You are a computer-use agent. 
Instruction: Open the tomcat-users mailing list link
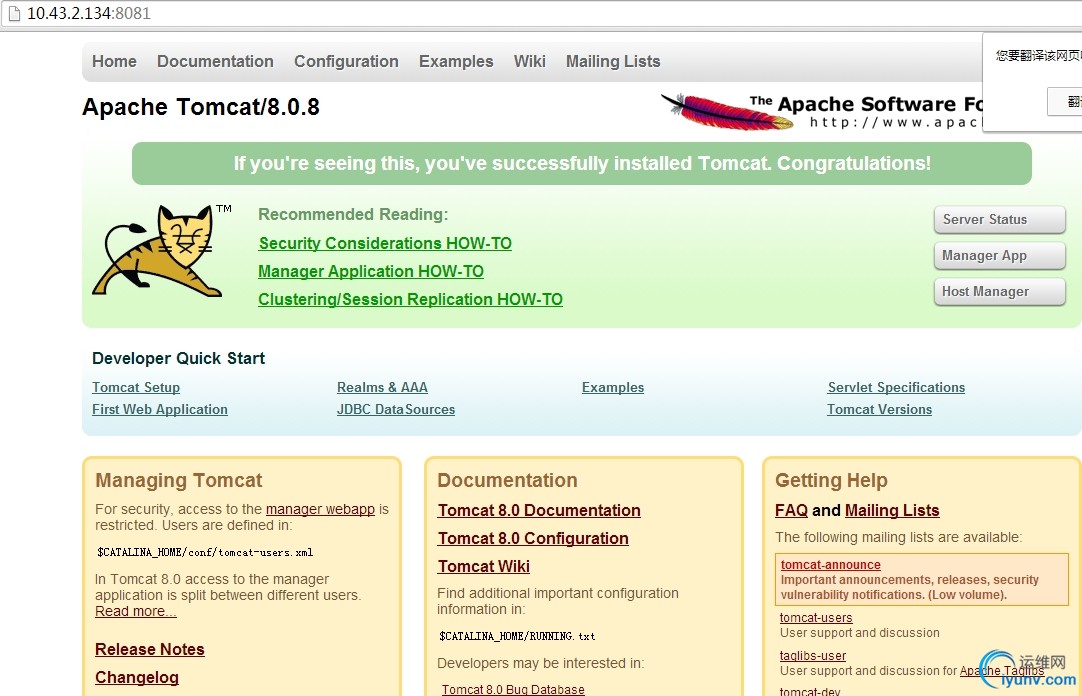pos(816,618)
